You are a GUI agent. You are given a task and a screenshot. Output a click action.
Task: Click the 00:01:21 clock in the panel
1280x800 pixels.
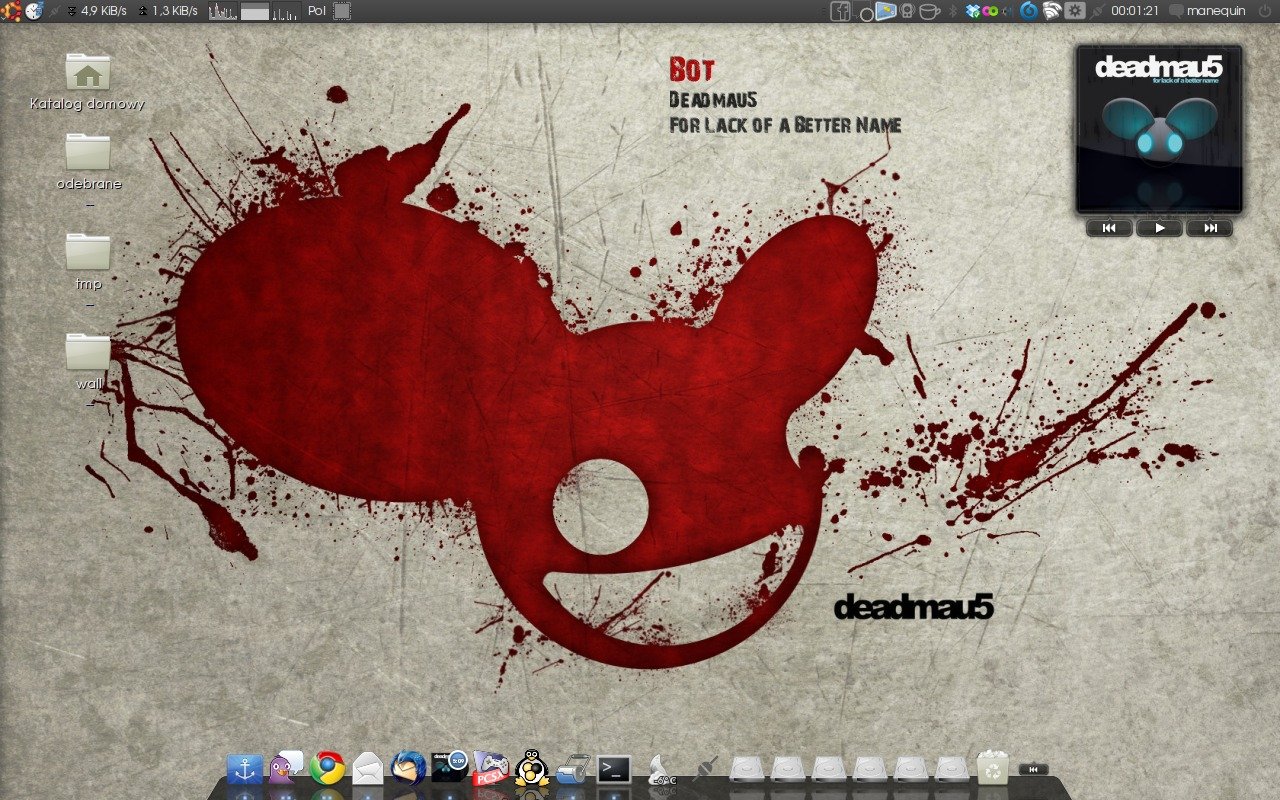pos(1135,11)
